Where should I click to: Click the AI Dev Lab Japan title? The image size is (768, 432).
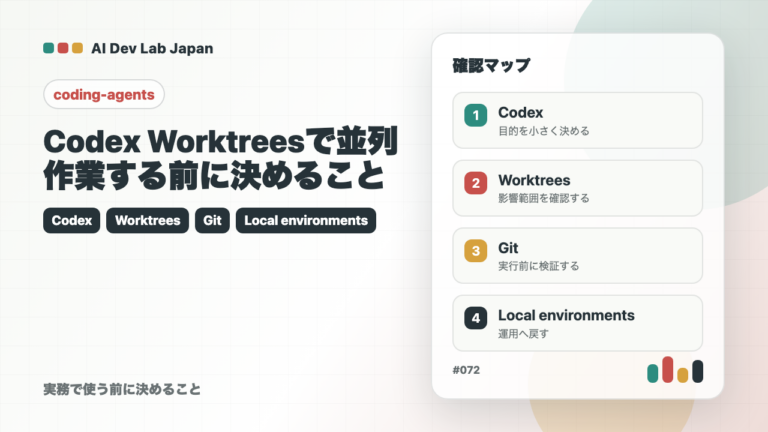coord(152,48)
